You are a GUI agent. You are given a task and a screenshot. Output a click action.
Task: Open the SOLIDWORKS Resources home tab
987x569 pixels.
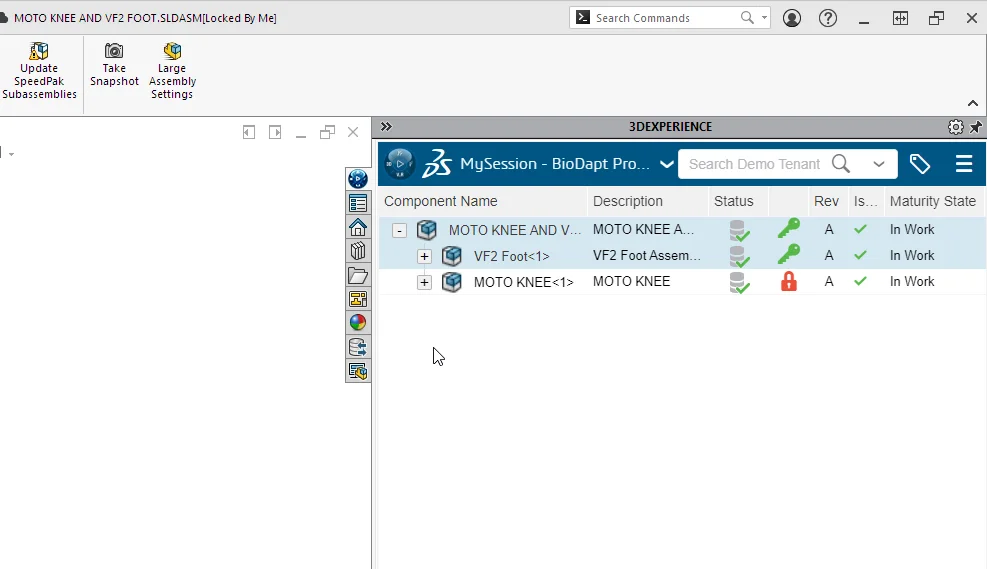357,227
